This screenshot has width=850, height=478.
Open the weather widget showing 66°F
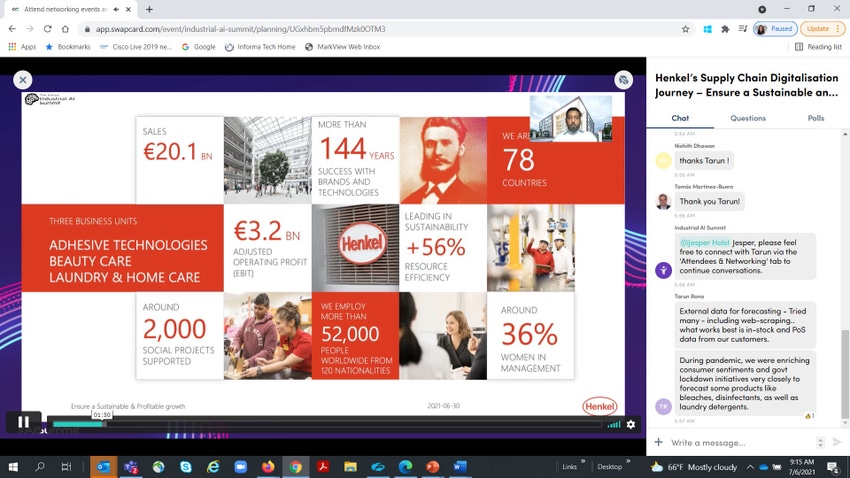click(x=694, y=467)
